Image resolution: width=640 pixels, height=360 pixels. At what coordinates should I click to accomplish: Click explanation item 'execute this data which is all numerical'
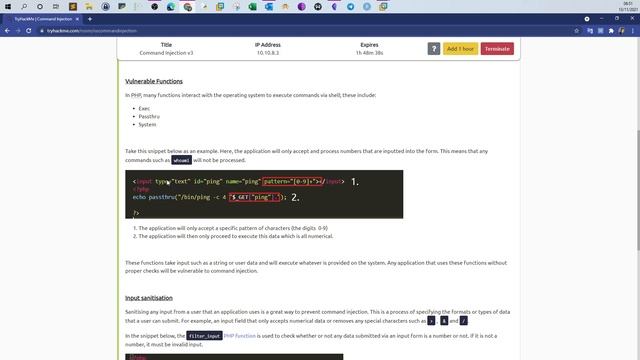(x=236, y=236)
